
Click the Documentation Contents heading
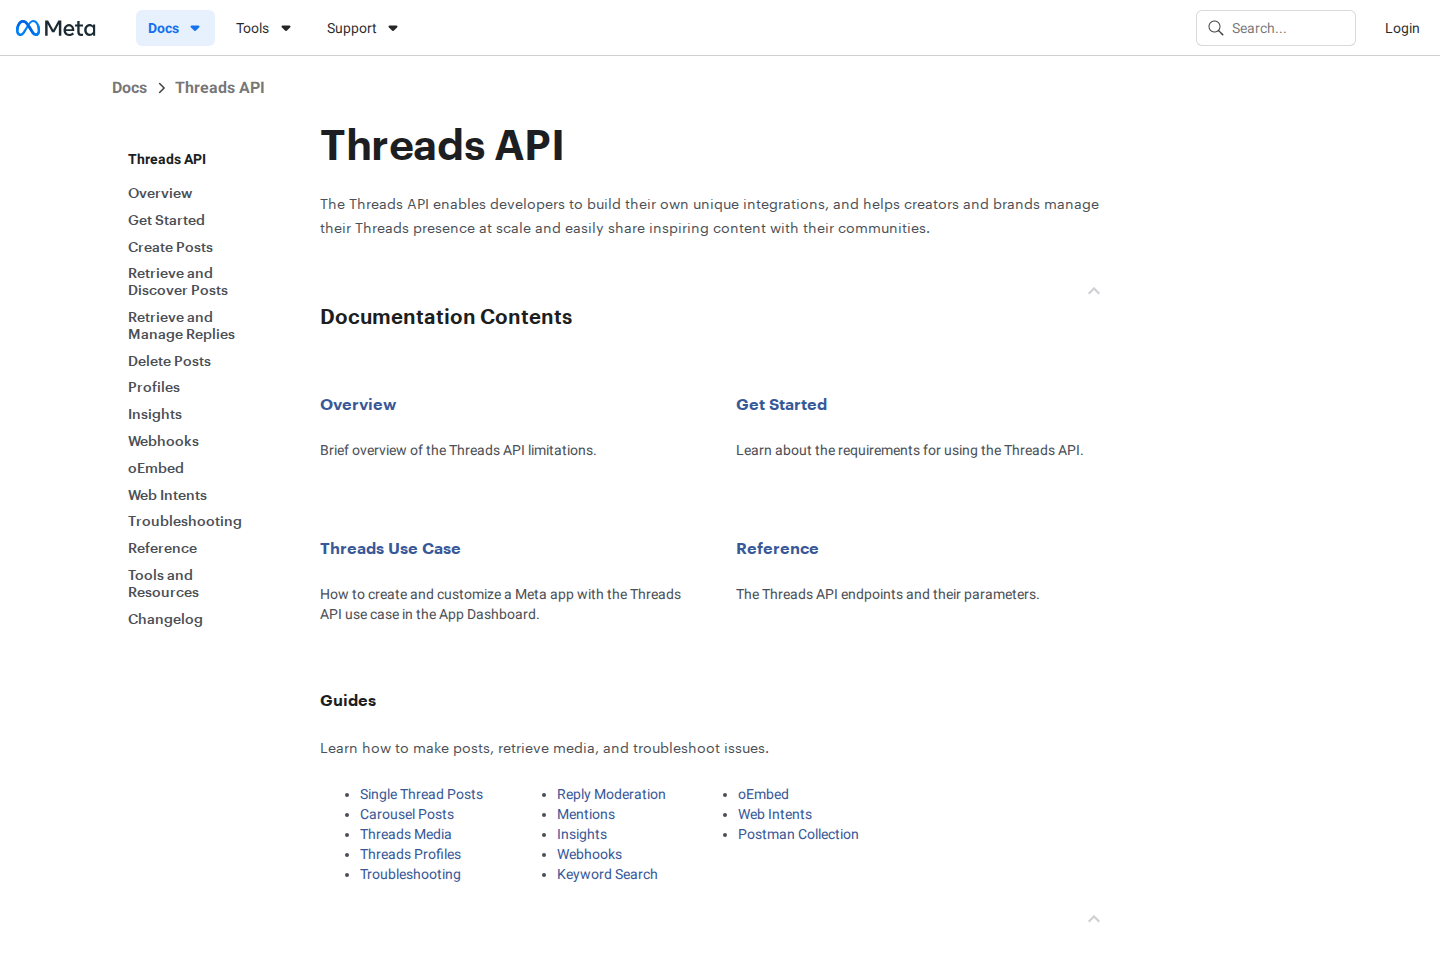click(446, 317)
